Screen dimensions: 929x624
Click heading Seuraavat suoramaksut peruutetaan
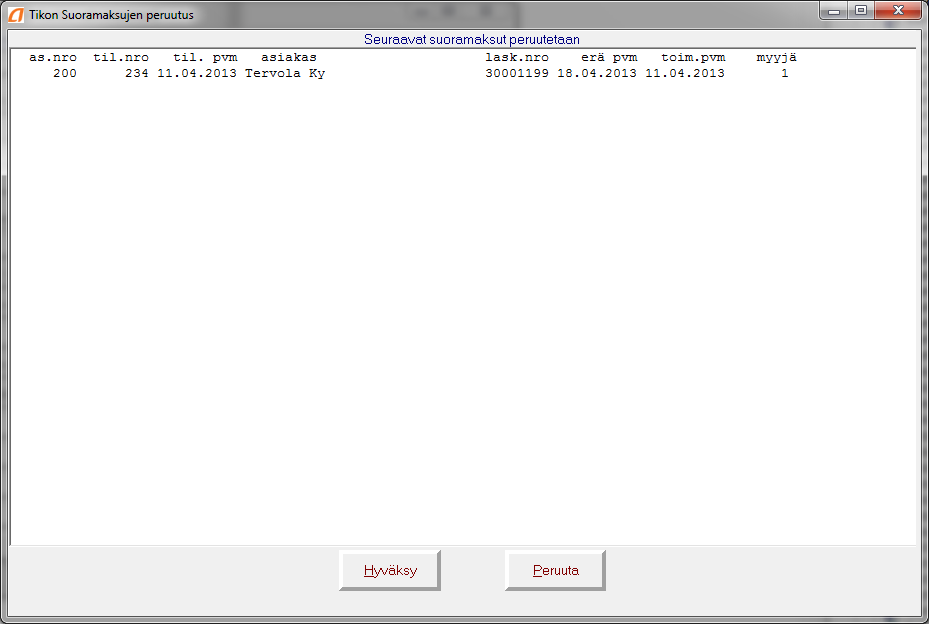(472, 40)
